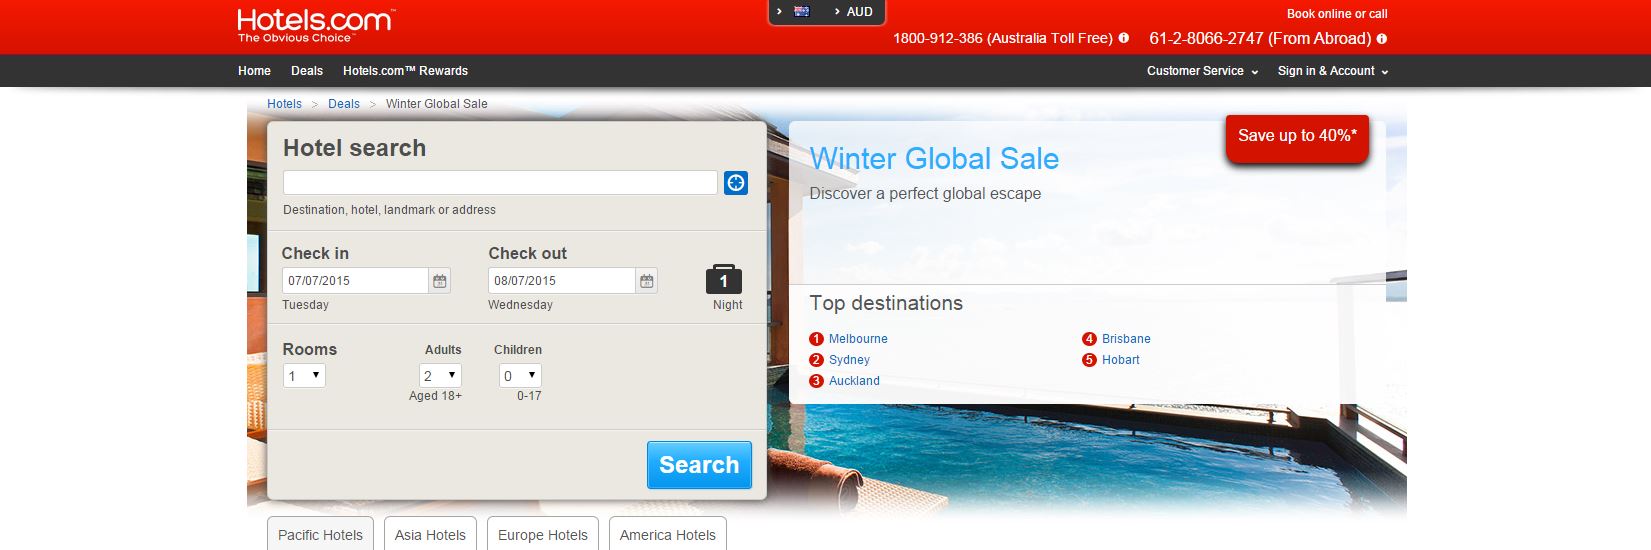Click the Check in date field
Viewport: 1651px width, 550px height.
[x=355, y=281]
